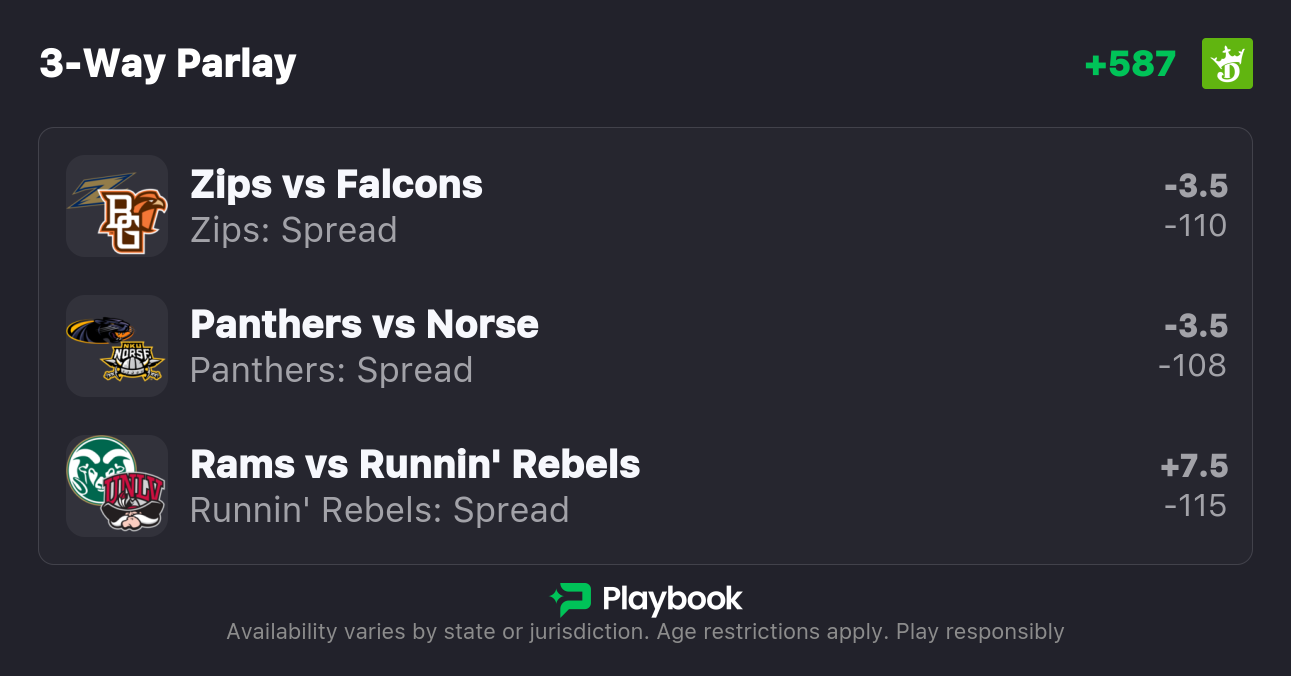This screenshot has width=1291, height=676.
Task: Select the Panthers vs Norse matchup title
Action: pos(364,325)
